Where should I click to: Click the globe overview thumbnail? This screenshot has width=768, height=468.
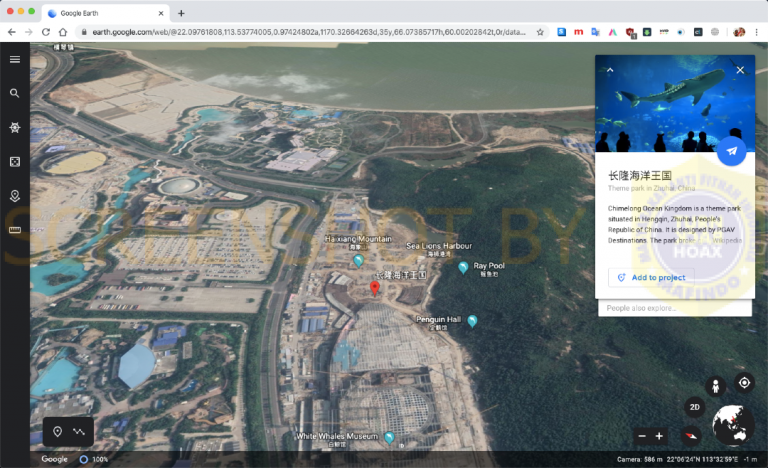pos(733,425)
